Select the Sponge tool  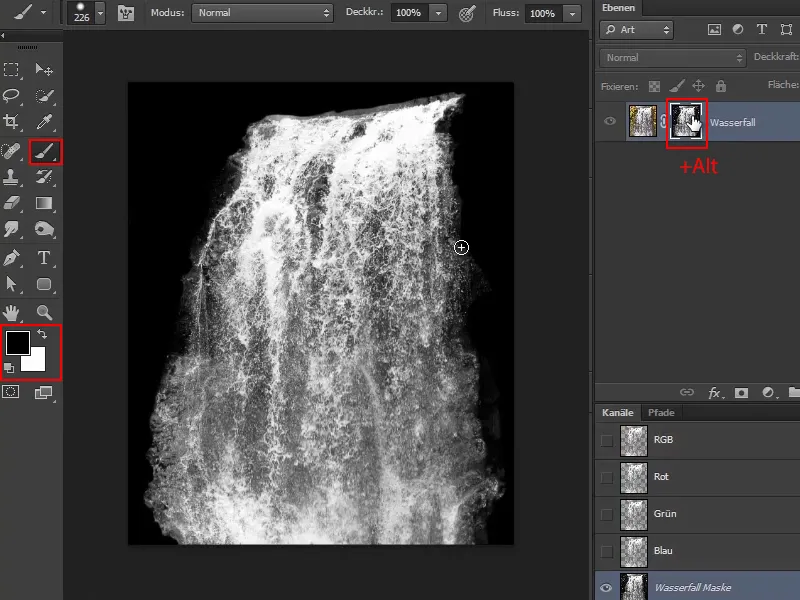[x=44, y=229]
